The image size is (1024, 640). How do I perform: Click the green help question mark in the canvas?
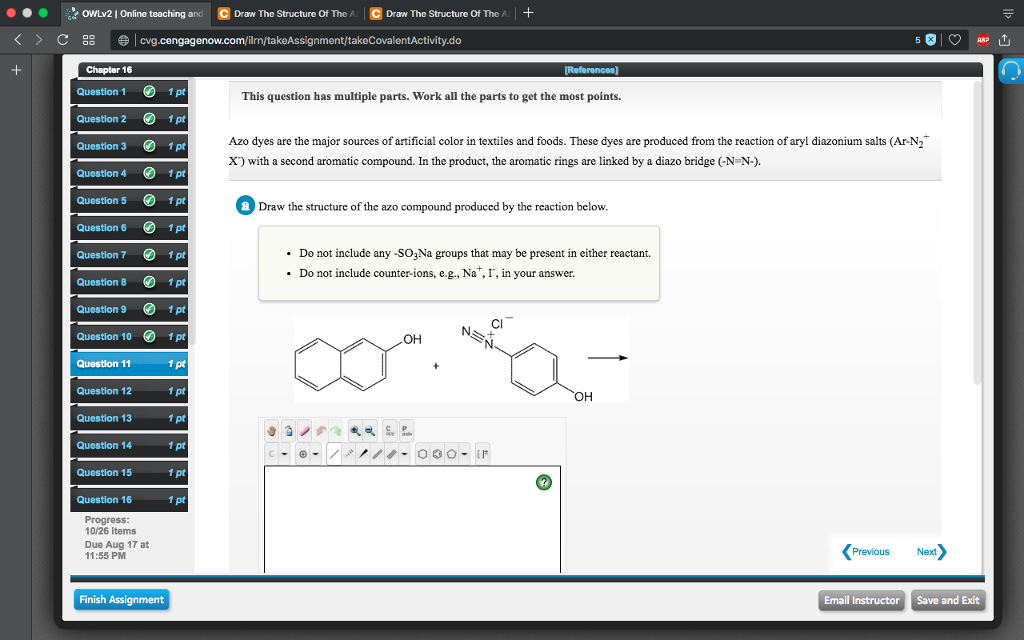click(x=544, y=482)
